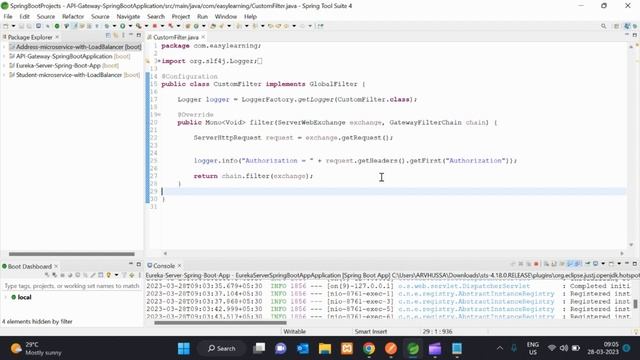The image size is (640, 360).
Task: Open the File menu
Action: [x=8, y=16]
